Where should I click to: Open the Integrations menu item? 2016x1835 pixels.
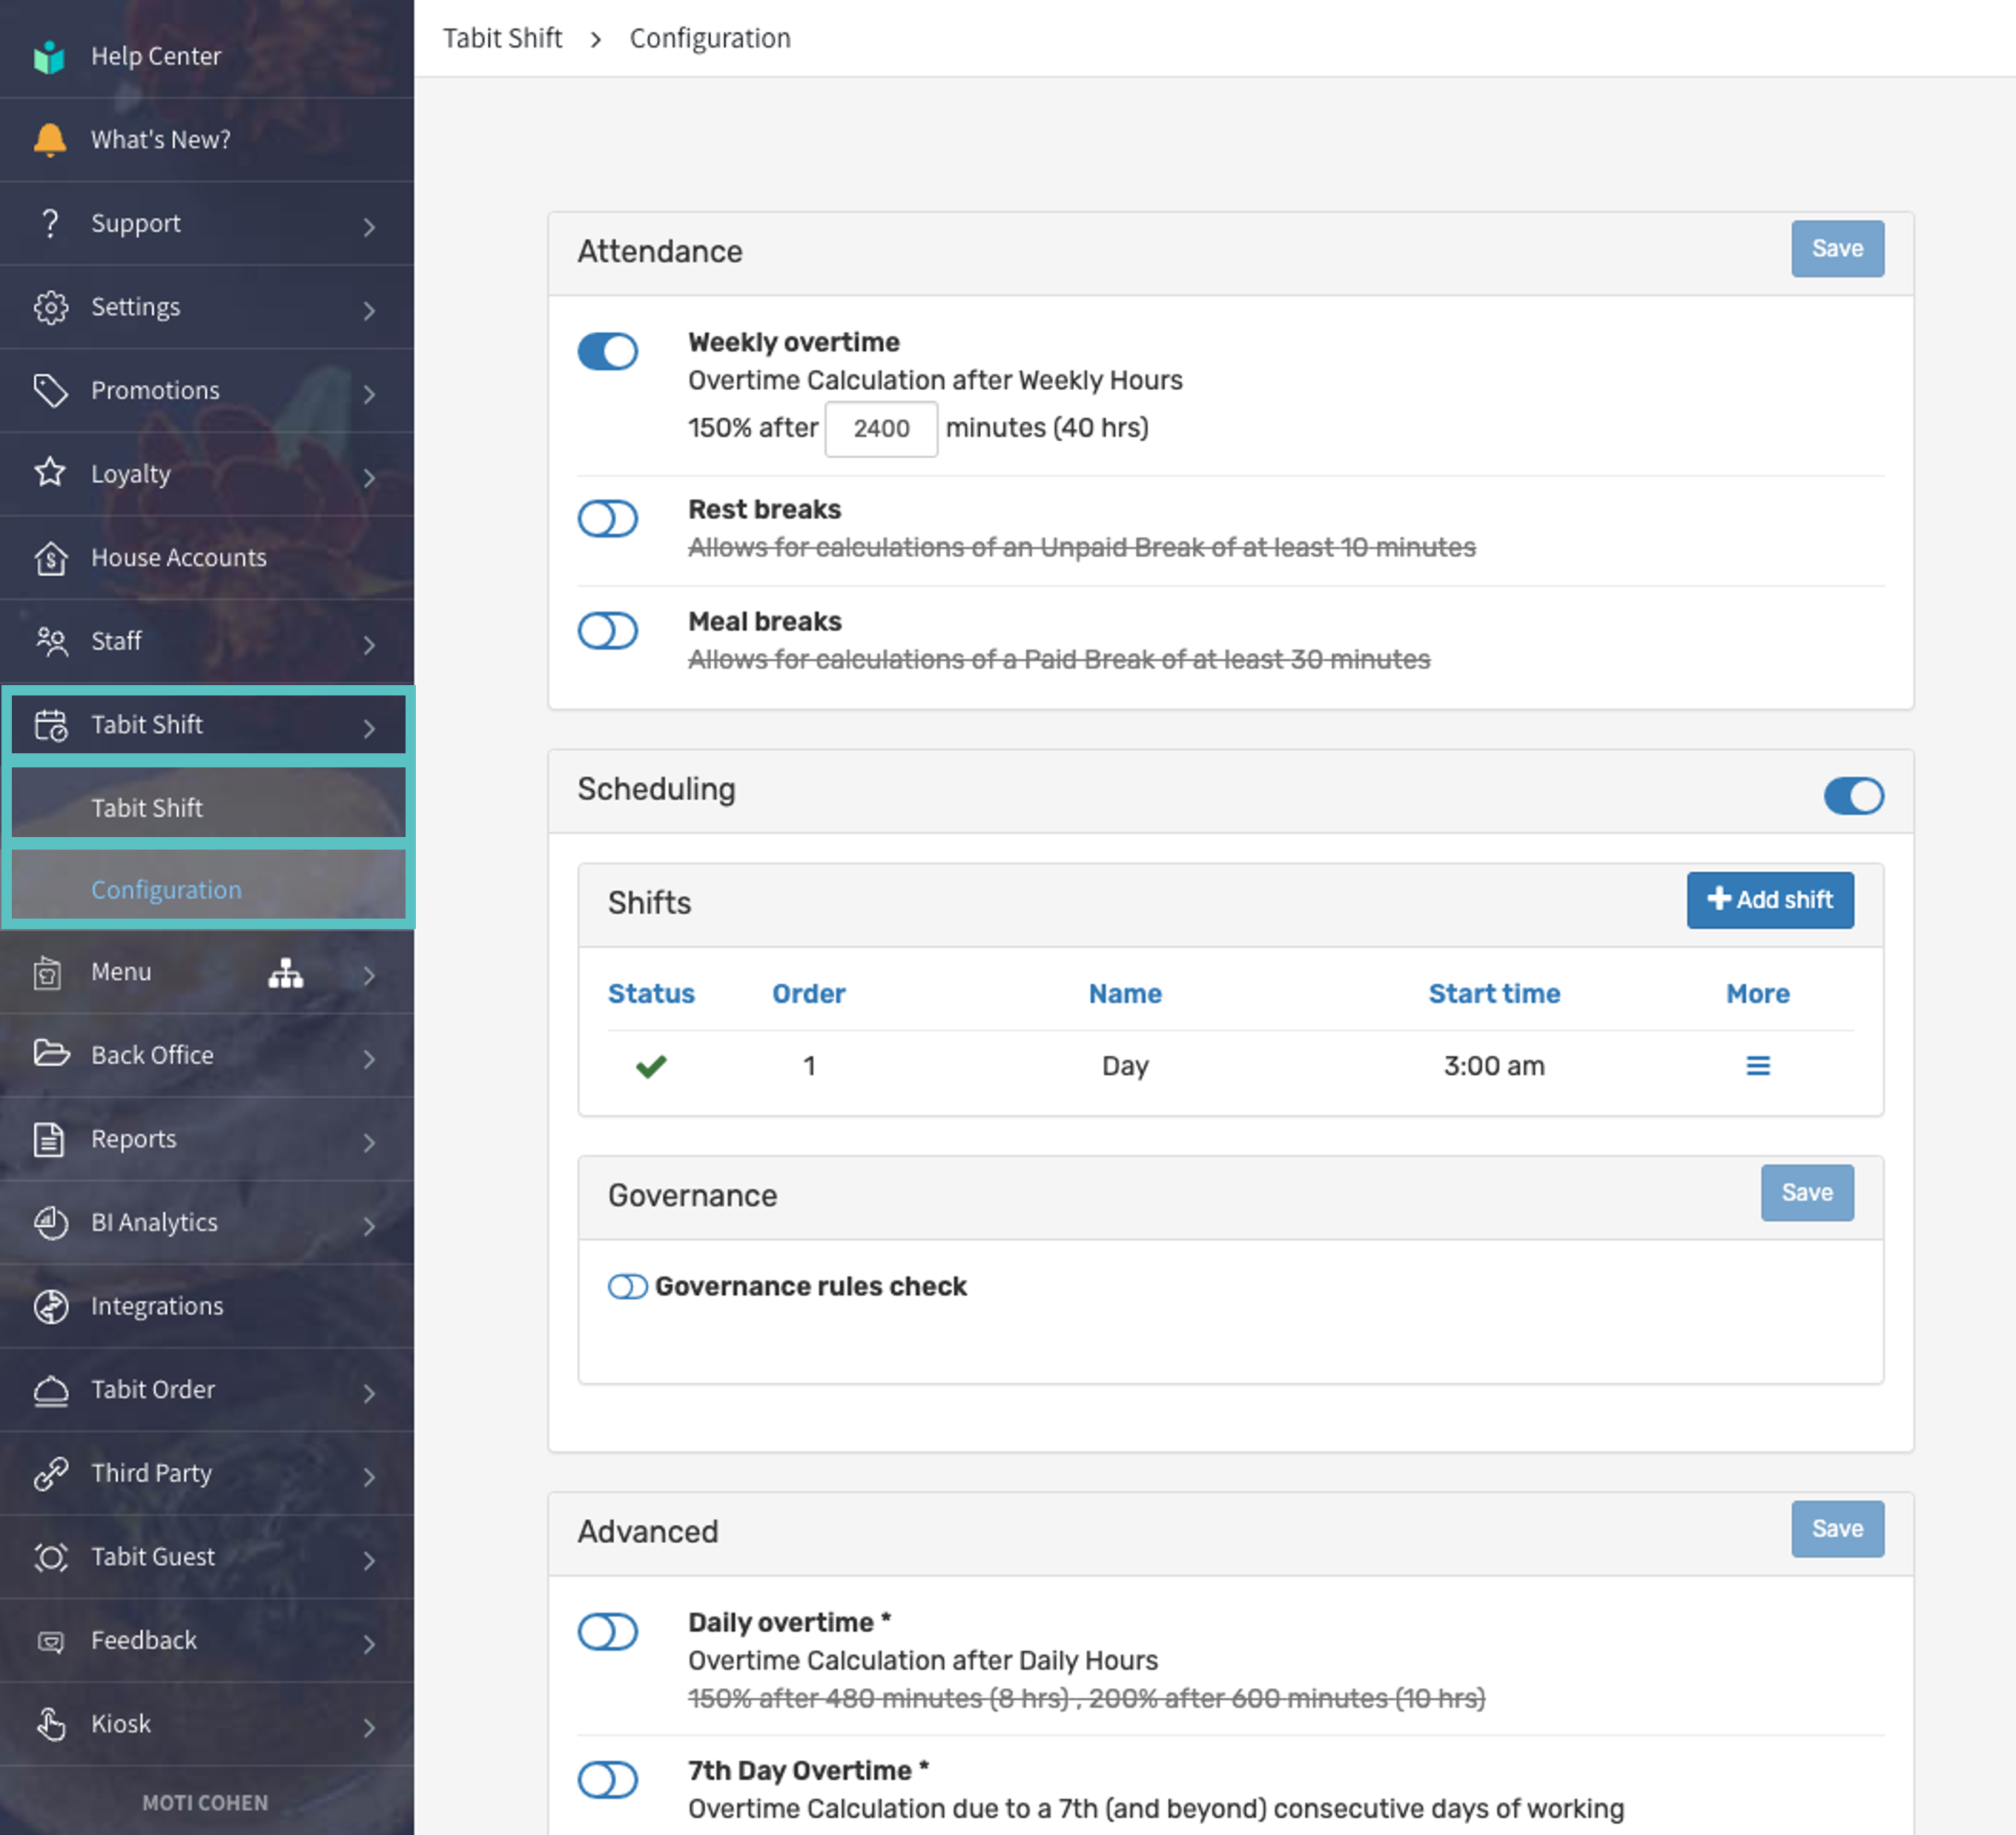tap(207, 1306)
